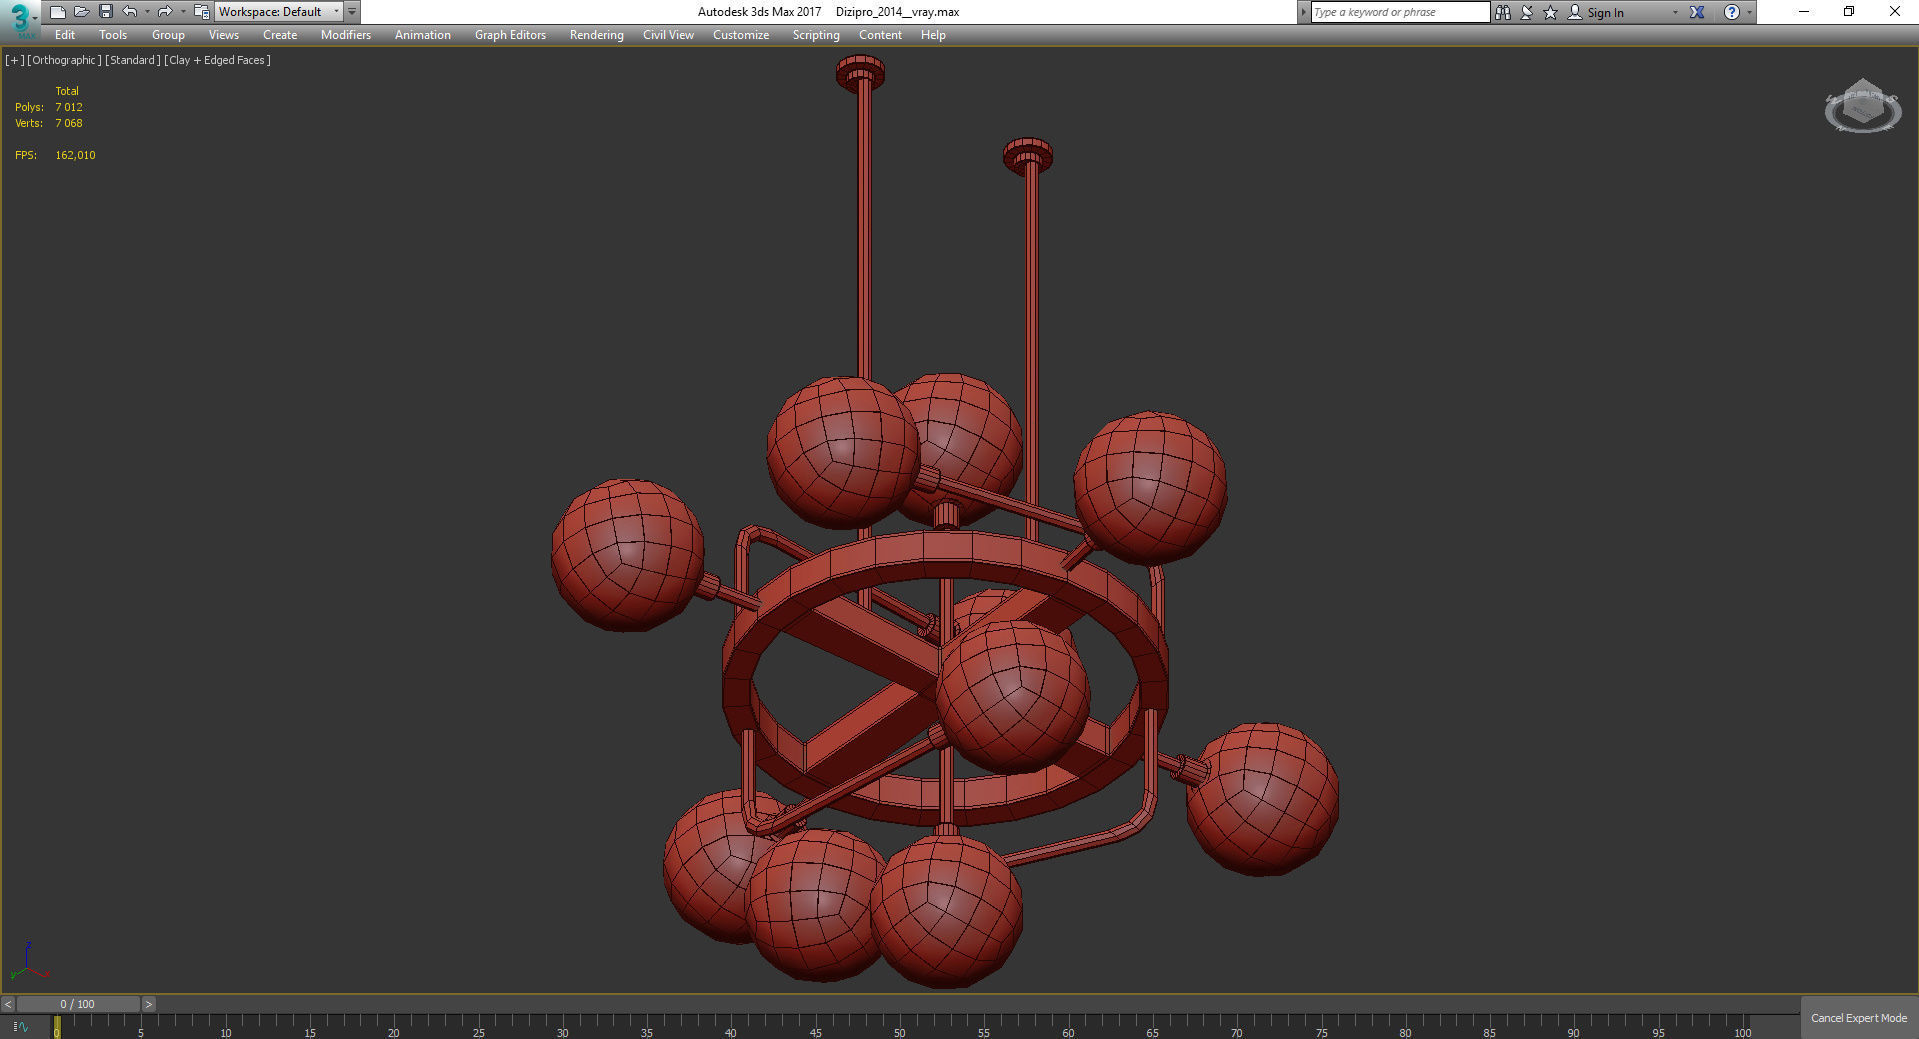The height and width of the screenshot is (1039, 1919).
Task: Click the binoculars search icon
Action: 1503,12
